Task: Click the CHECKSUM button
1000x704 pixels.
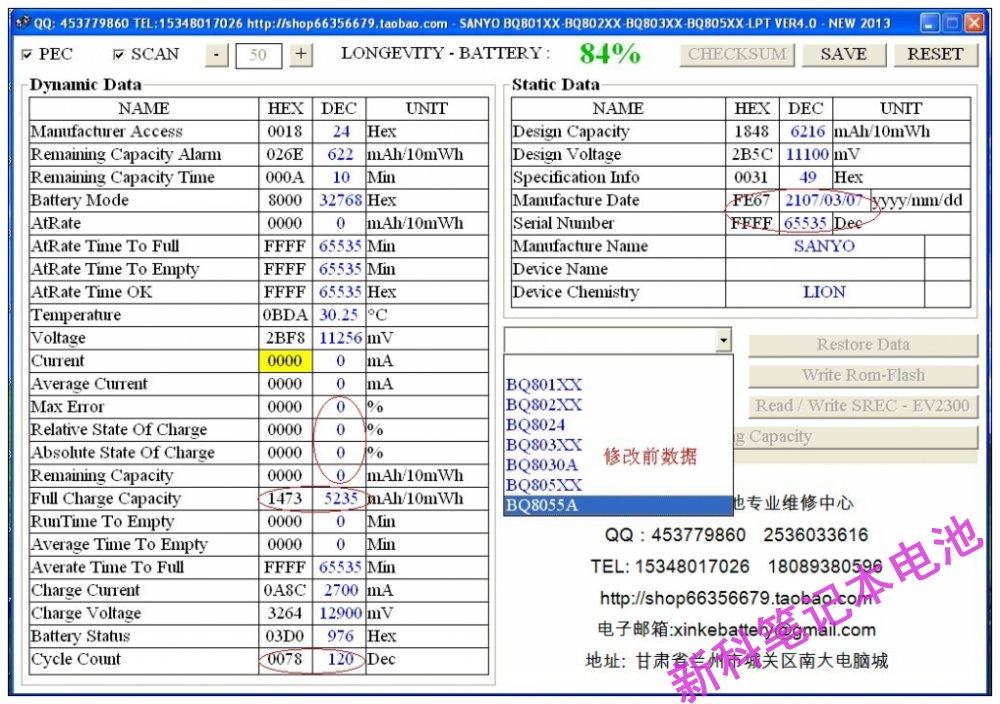Action: coord(737,55)
